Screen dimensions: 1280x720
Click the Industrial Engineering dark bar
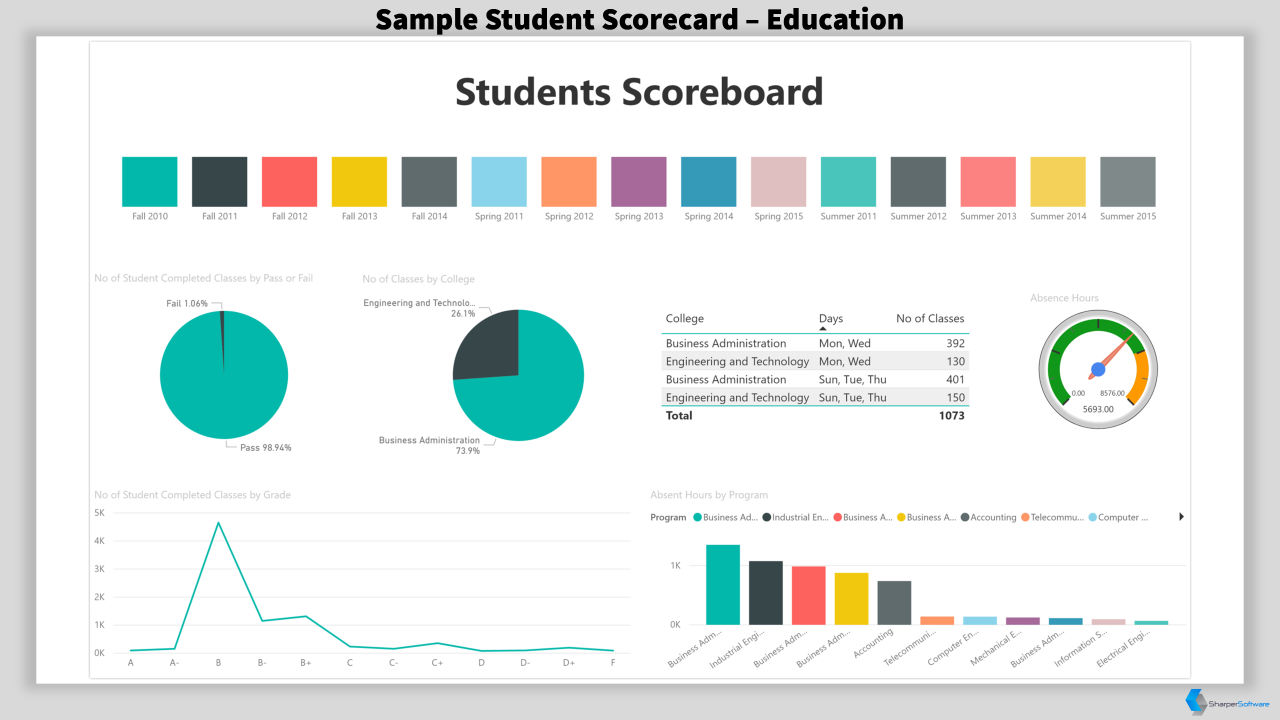tap(766, 593)
